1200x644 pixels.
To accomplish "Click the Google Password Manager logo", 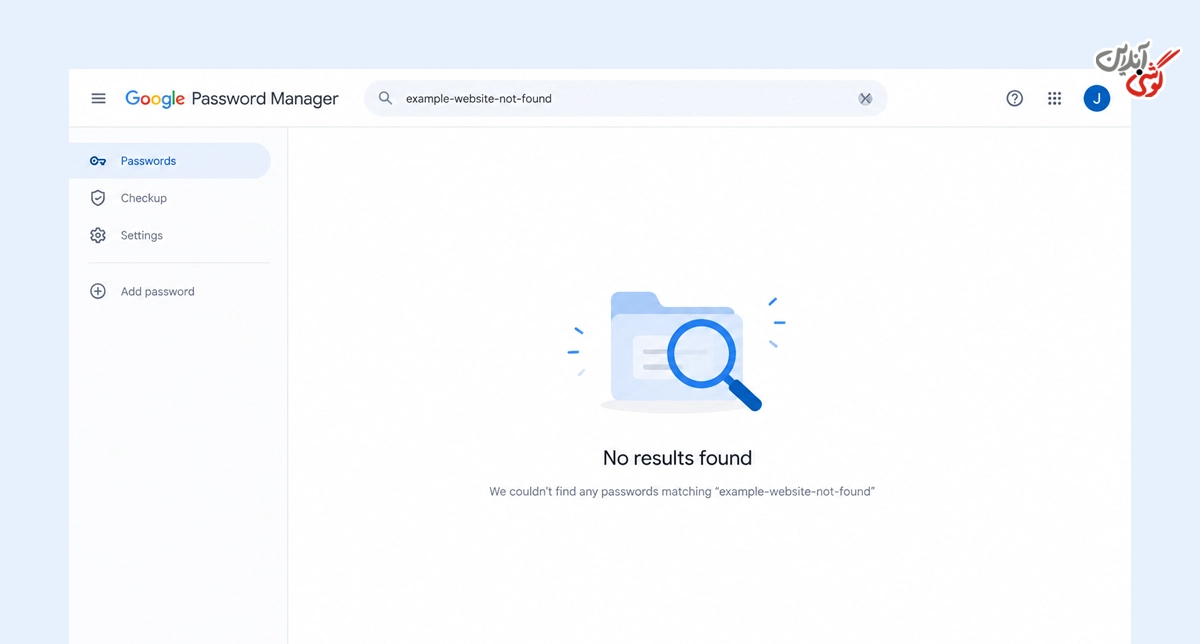I will click(x=232, y=98).
